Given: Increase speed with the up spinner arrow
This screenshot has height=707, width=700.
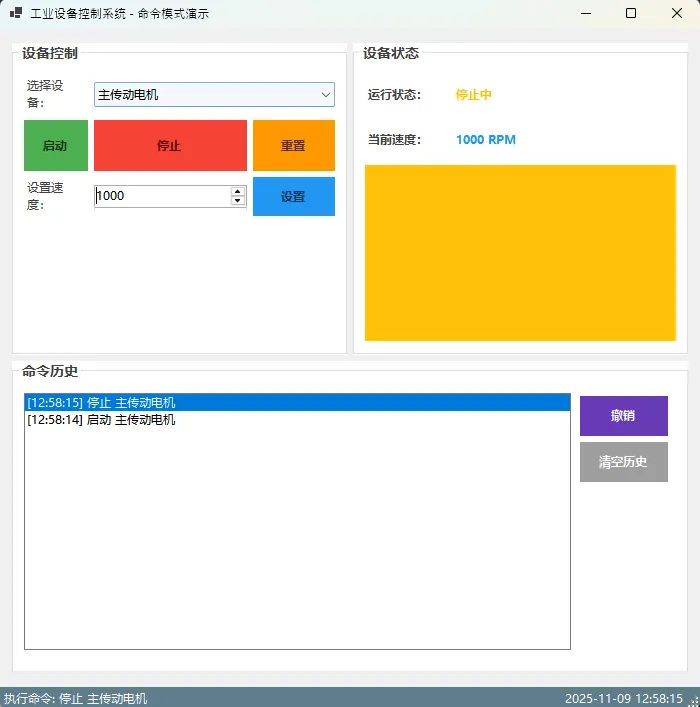Looking at the screenshot, I should coord(238,191).
